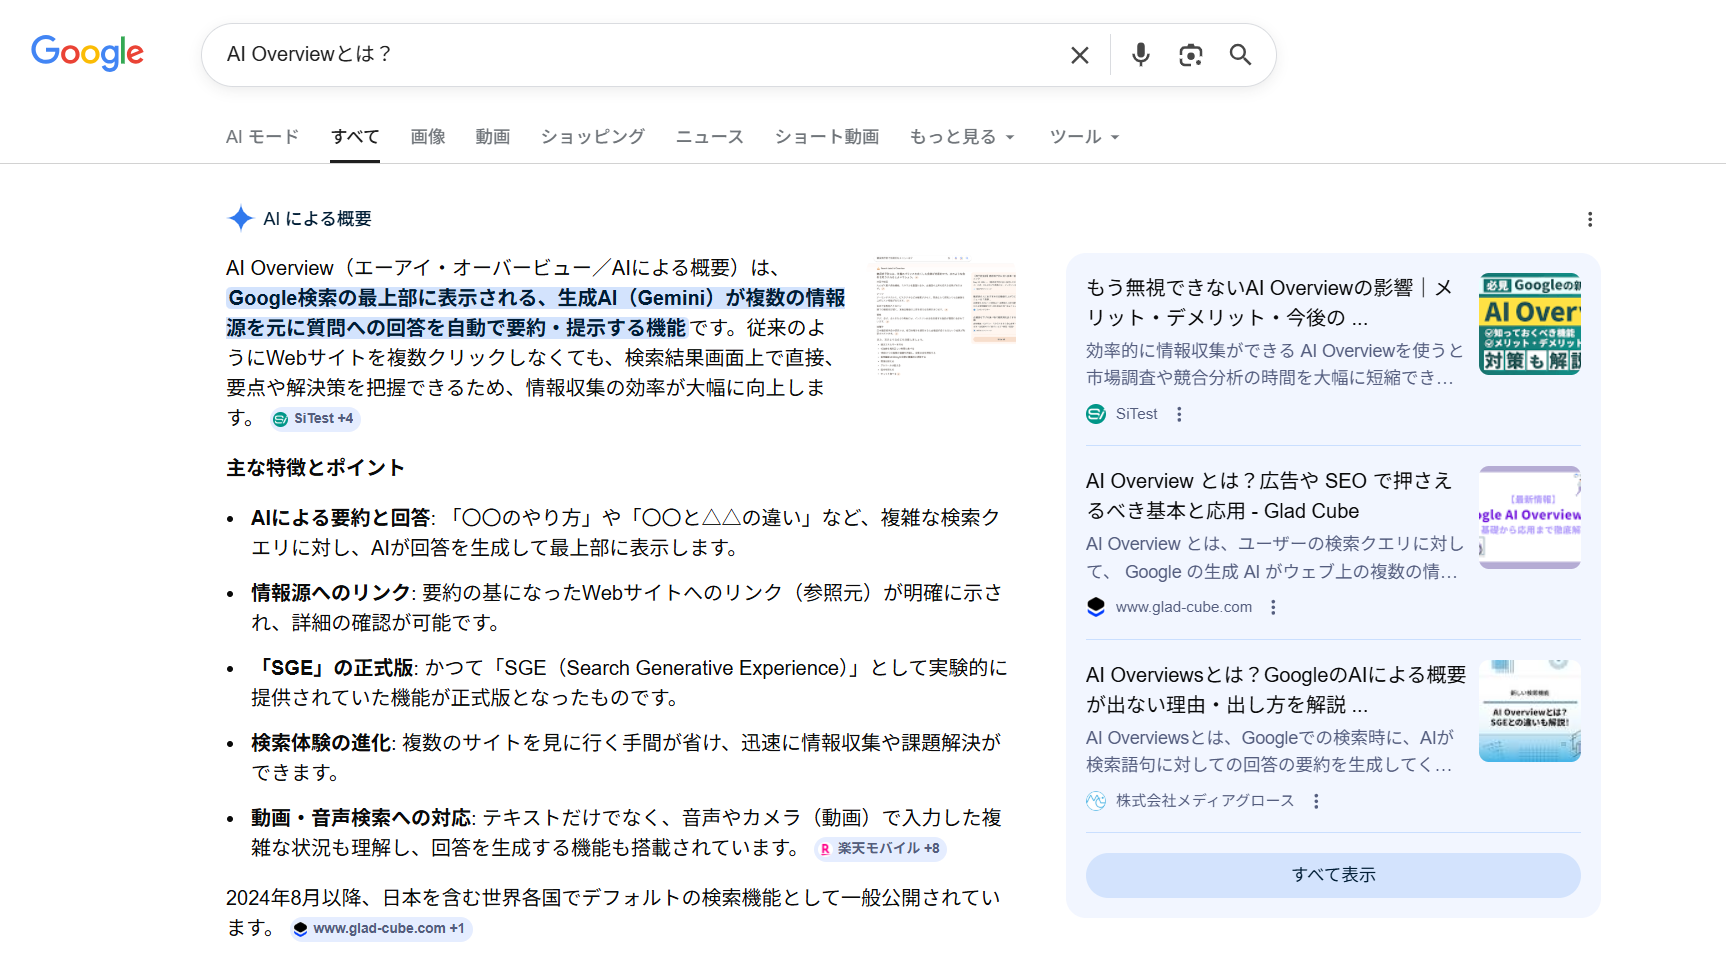Image resolution: width=1726 pixels, height=957 pixels.
Task: Open more options for www.glad-cube.com source
Action: (x=1273, y=607)
